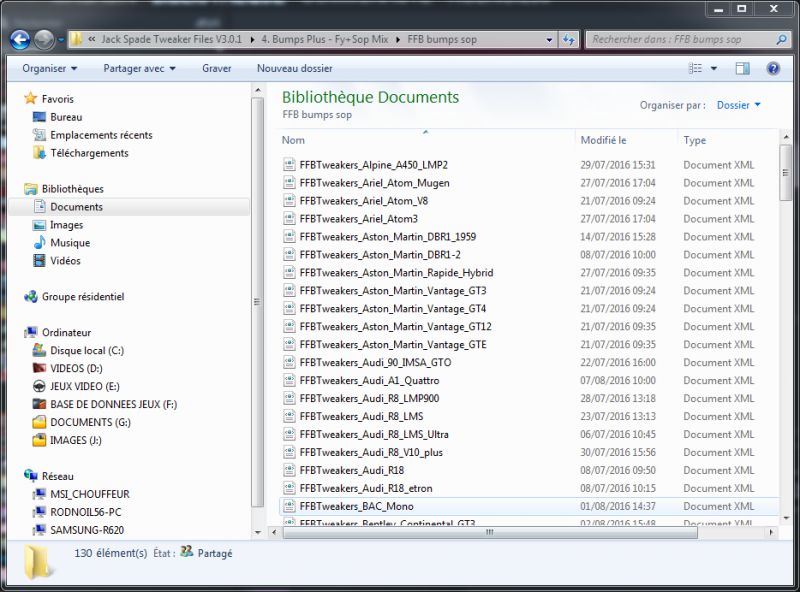Select Ordinateur in navigation pane
Viewport: 800px width, 592px height.
tap(66, 332)
